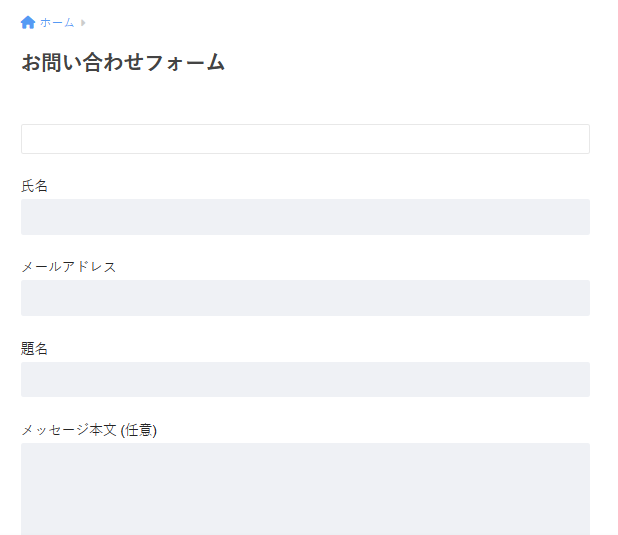Select the メールアドレス input field
Image resolution: width=618 pixels, height=535 pixels.
(x=305, y=298)
